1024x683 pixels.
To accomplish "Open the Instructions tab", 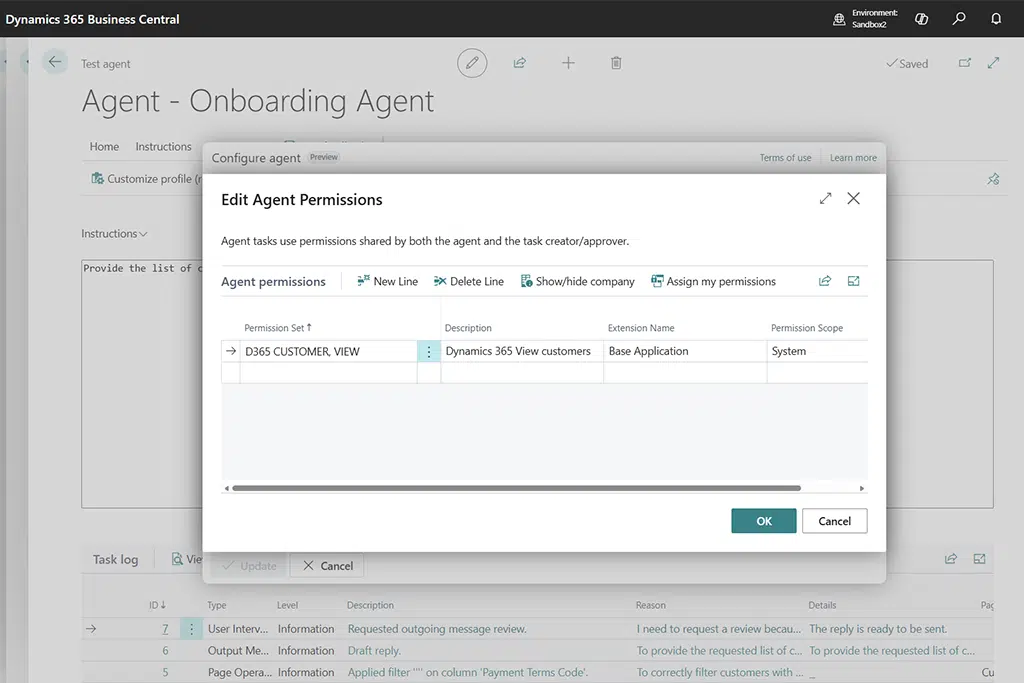I will (x=163, y=146).
